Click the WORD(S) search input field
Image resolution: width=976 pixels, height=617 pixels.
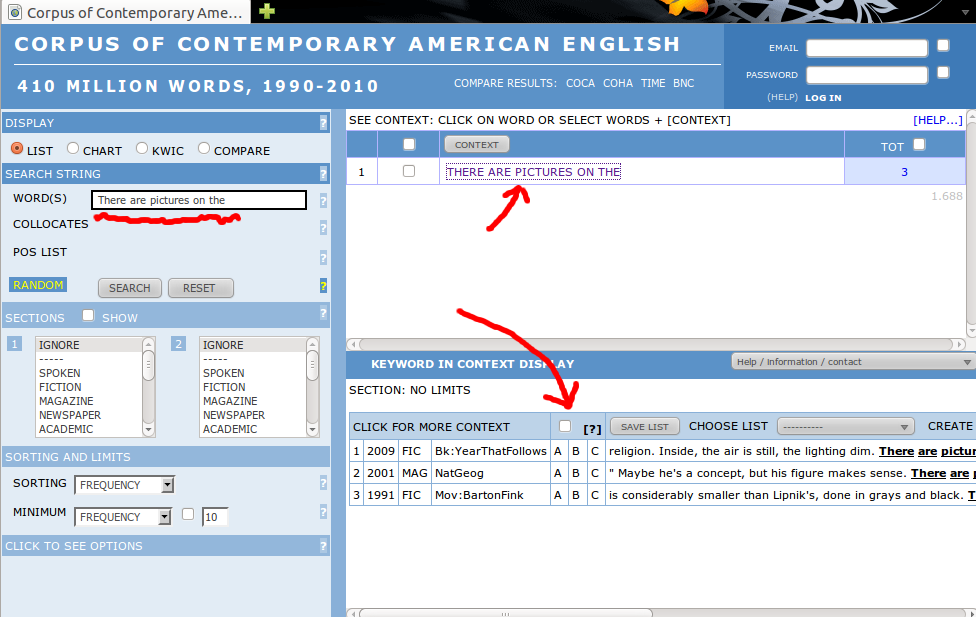pos(198,200)
